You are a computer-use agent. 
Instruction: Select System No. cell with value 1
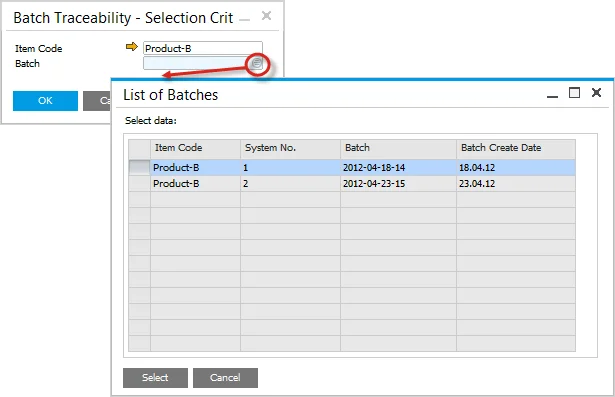point(290,168)
